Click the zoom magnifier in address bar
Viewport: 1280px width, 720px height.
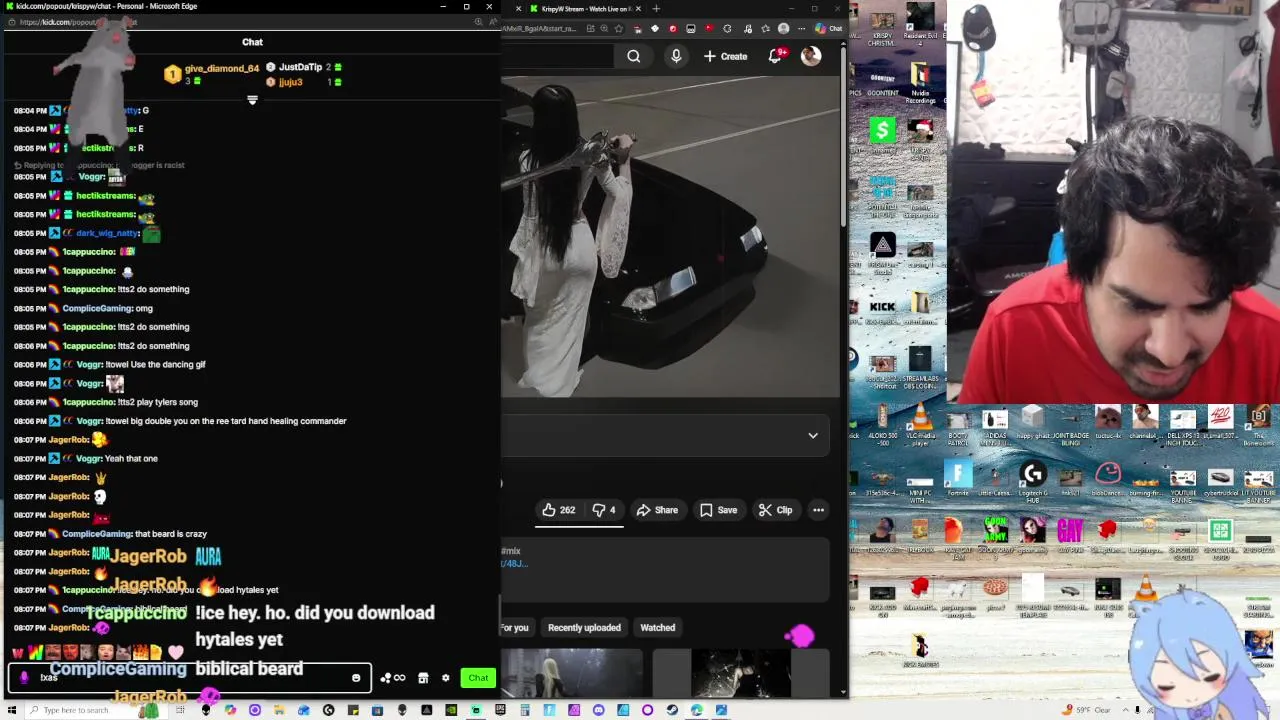pos(605,28)
